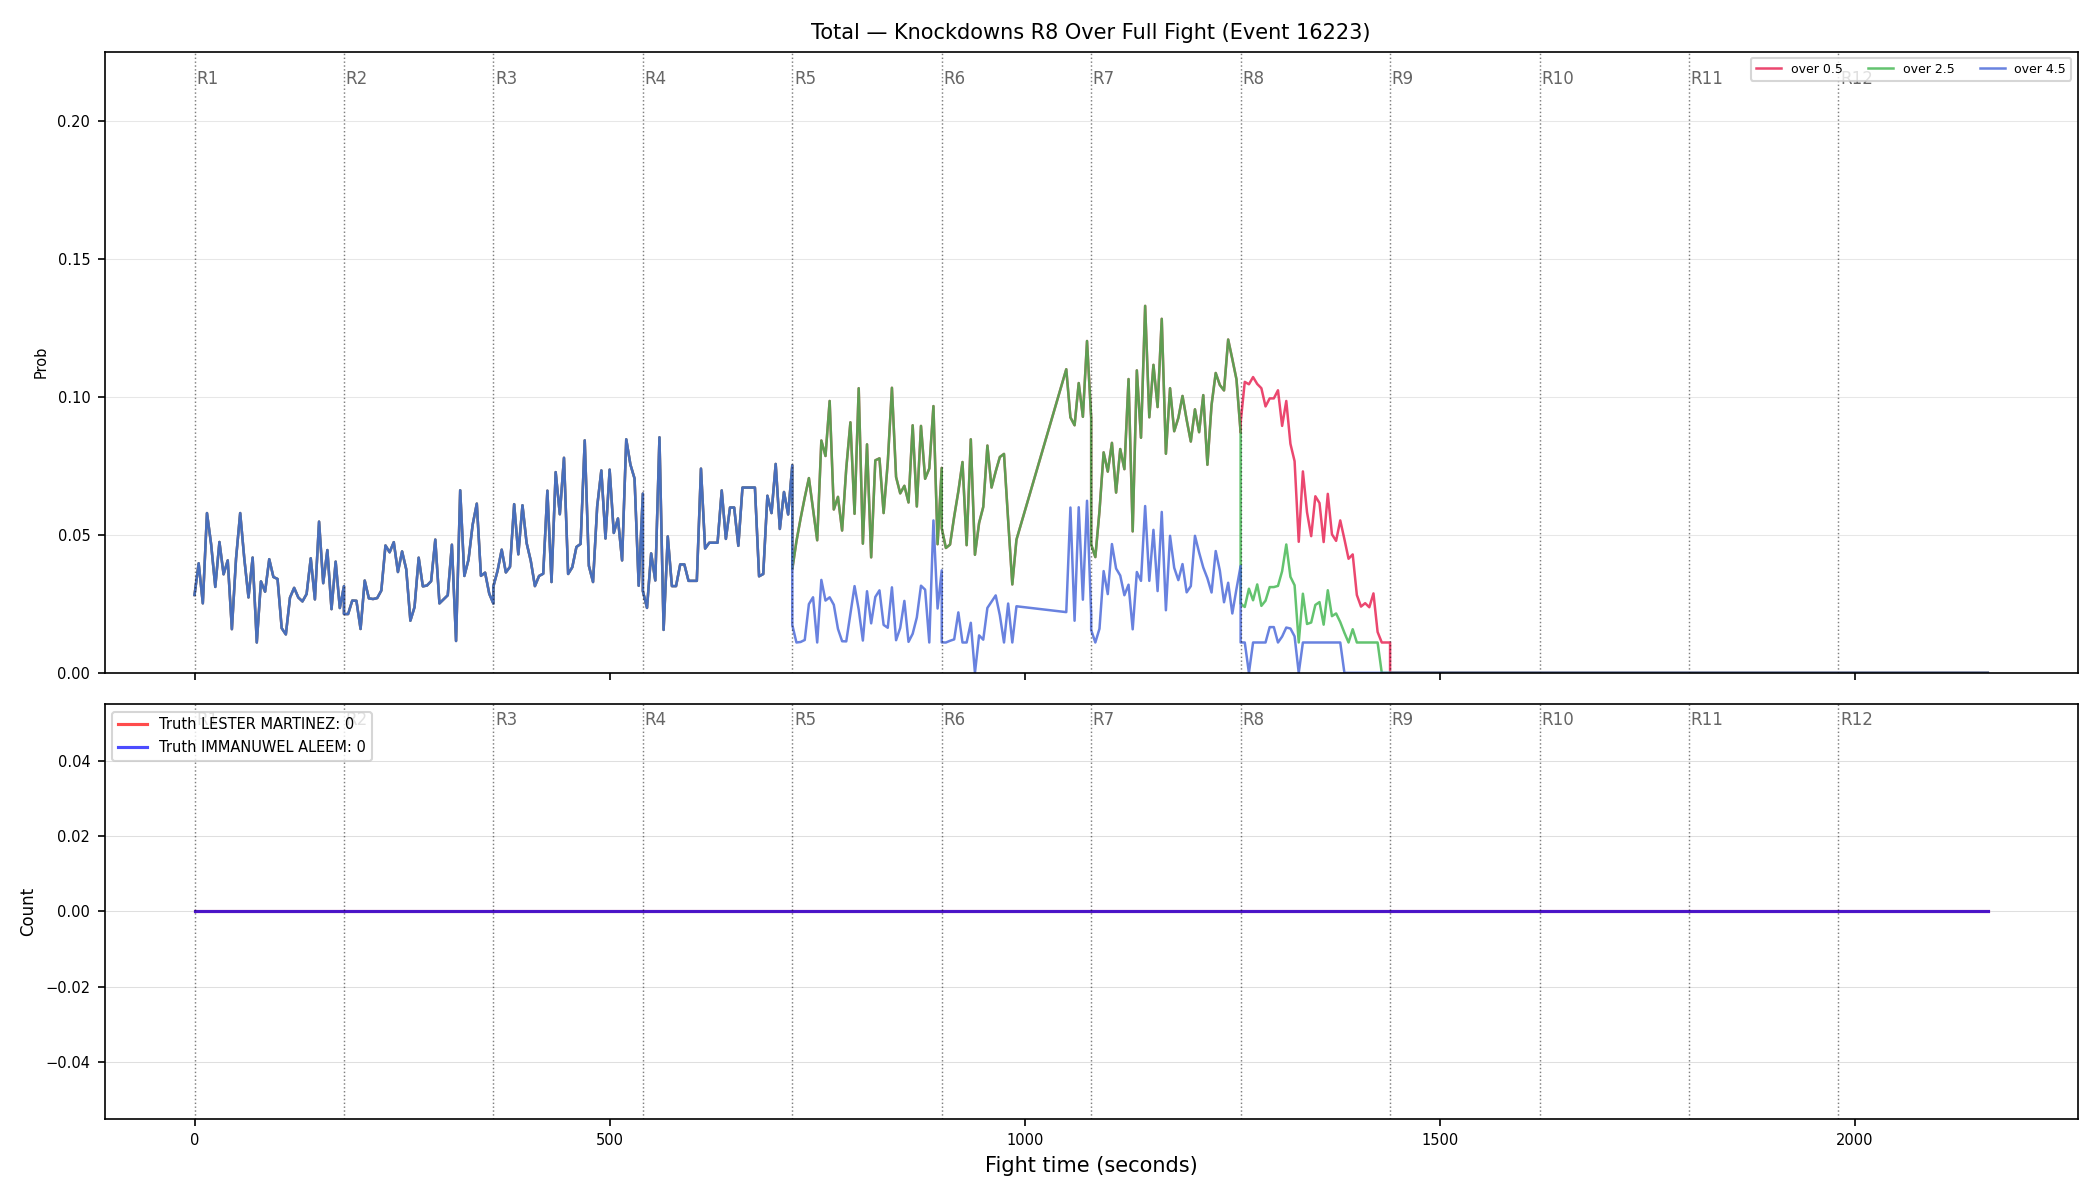The height and width of the screenshot is (1200, 2100).
Task: Click the 0.02 tick on Count axis
Action: click(74, 837)
